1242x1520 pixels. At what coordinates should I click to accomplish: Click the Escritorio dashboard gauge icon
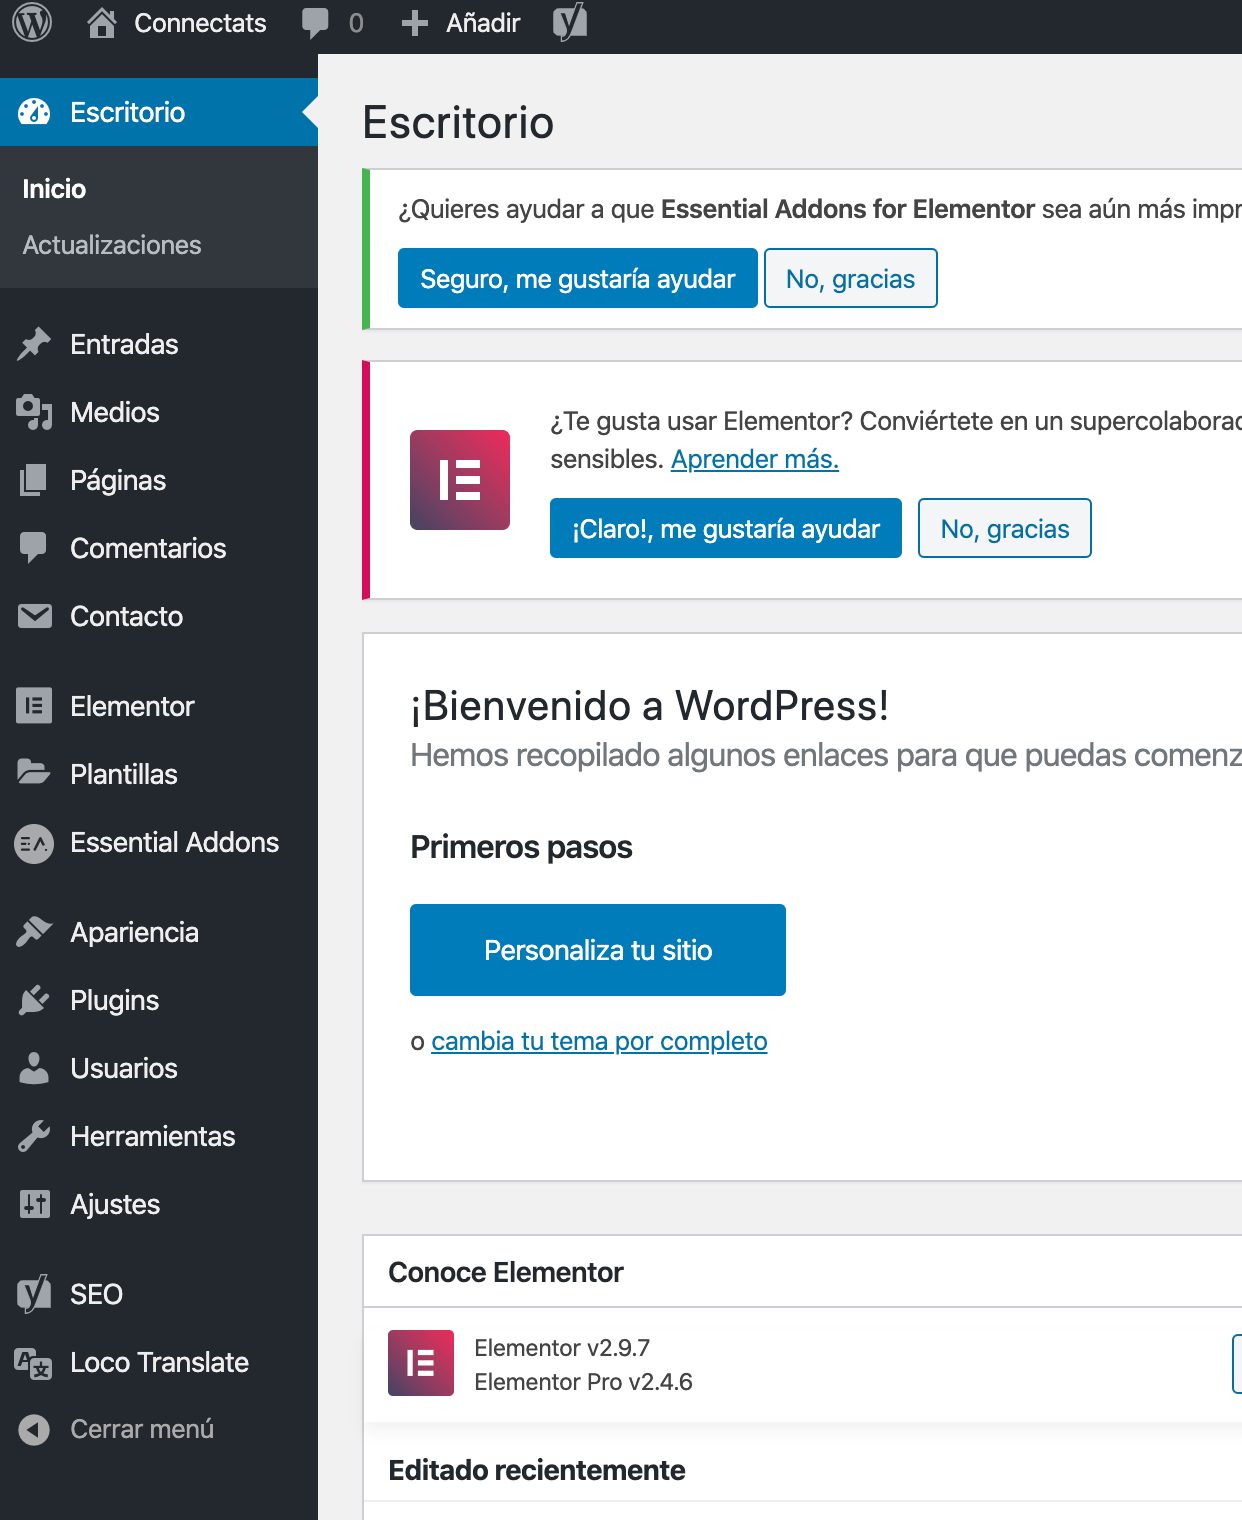click(34, 112)
